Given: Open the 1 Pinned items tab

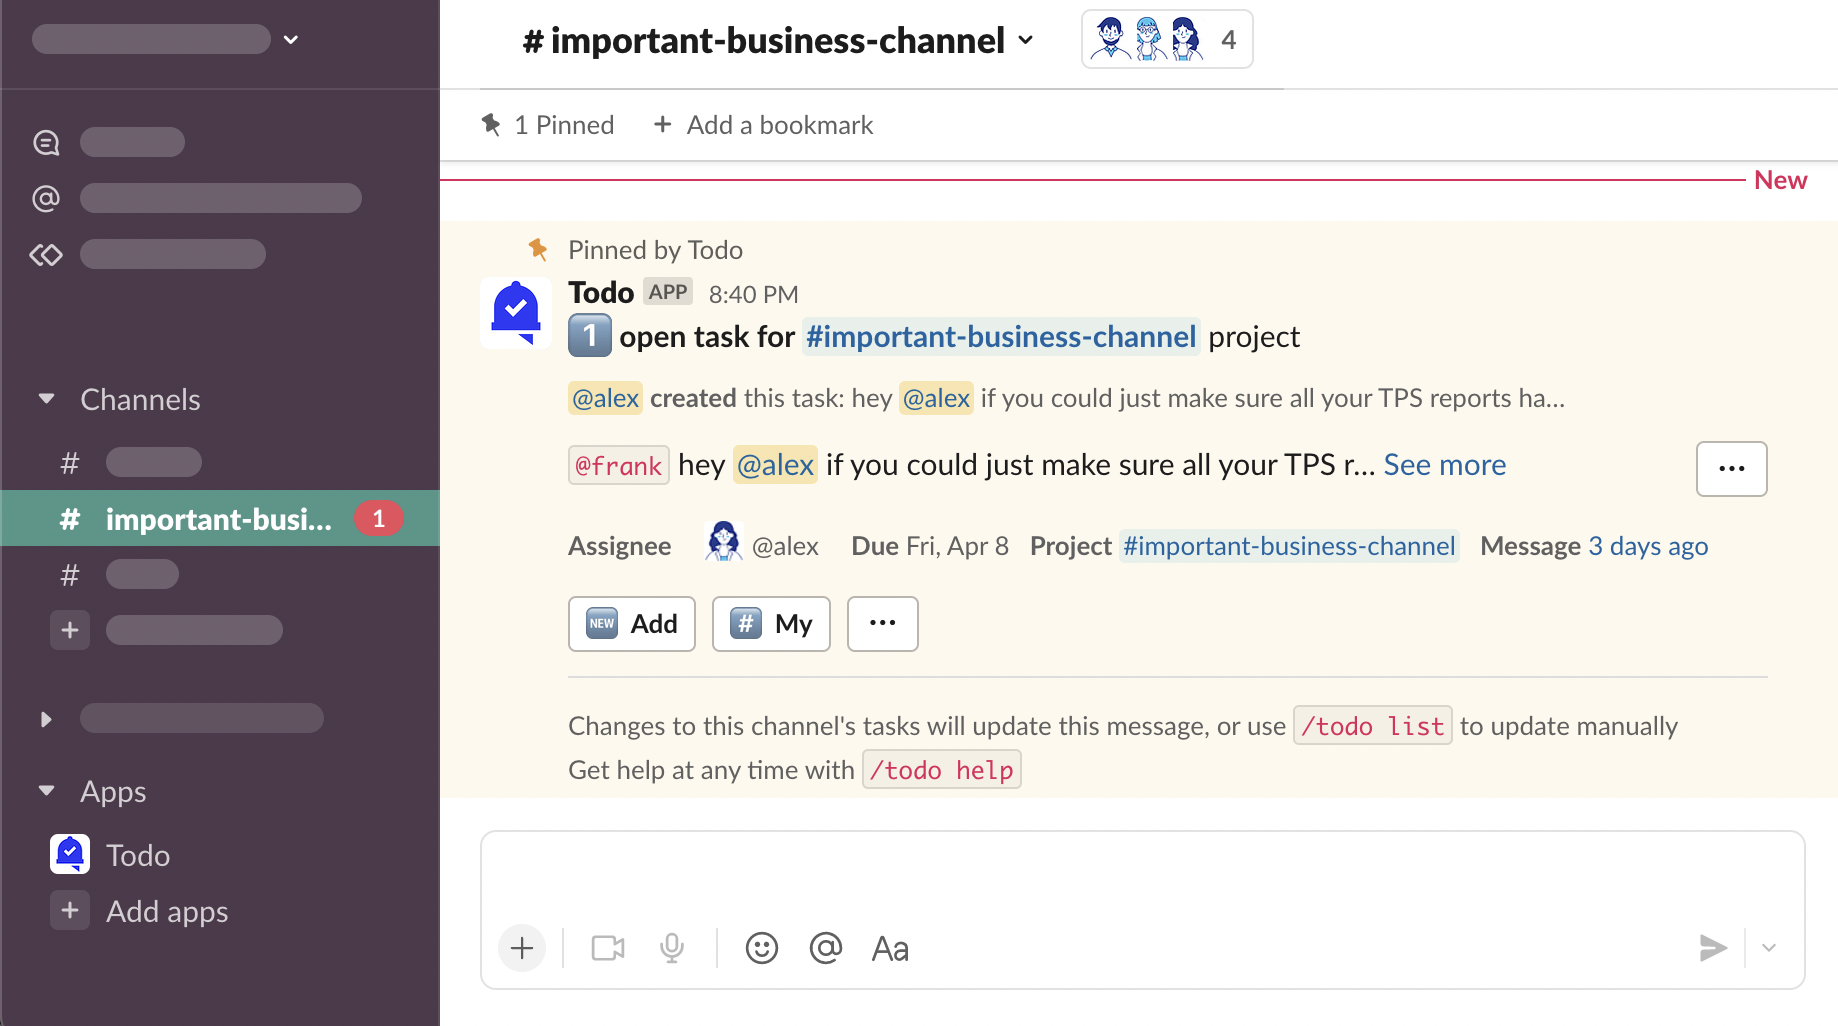Looking at the screenshot, I should pyautogui.click(x=548, y=125).
